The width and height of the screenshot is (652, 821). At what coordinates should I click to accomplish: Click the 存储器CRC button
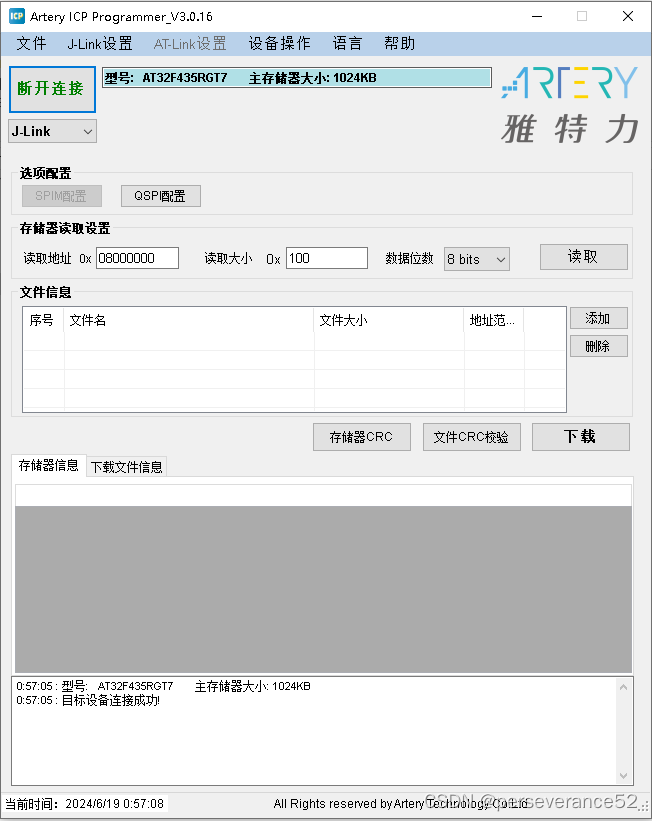point(361,437)
